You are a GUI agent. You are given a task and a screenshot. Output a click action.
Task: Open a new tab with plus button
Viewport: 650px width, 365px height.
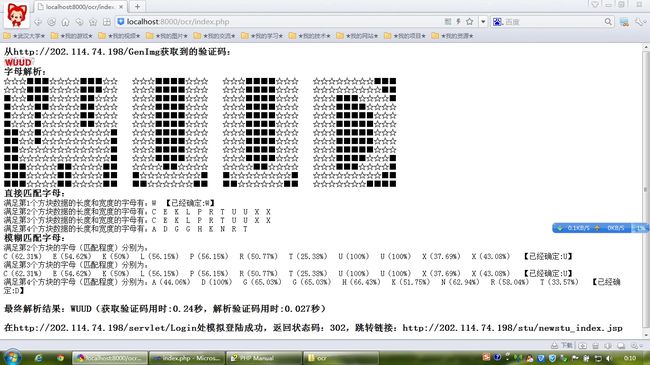(x=137, y=7)
